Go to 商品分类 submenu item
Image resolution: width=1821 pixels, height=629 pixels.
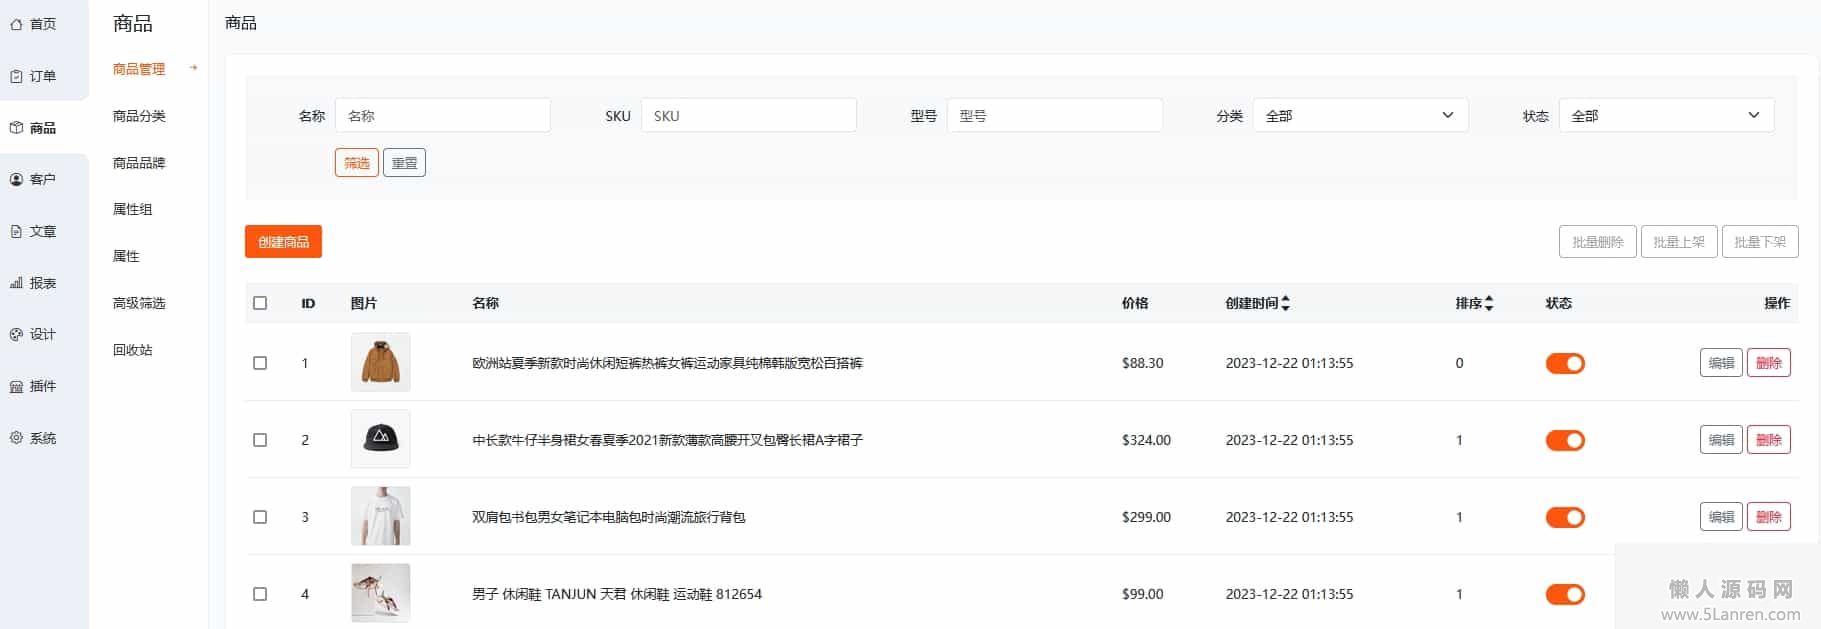point(139,116)
